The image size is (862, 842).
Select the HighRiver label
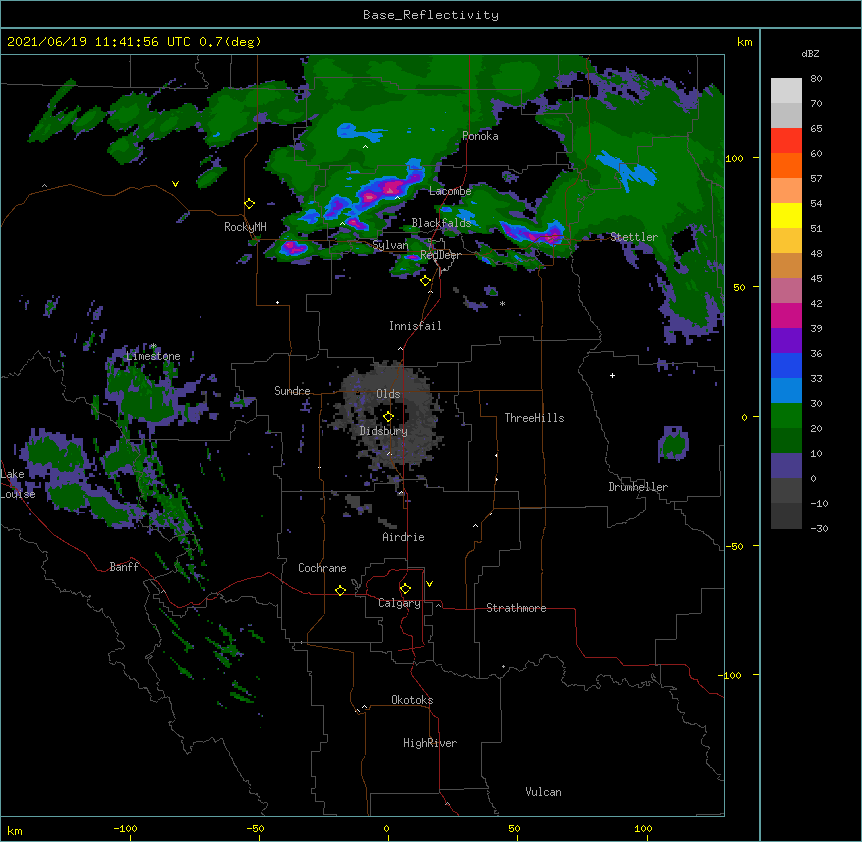[430, 743]
